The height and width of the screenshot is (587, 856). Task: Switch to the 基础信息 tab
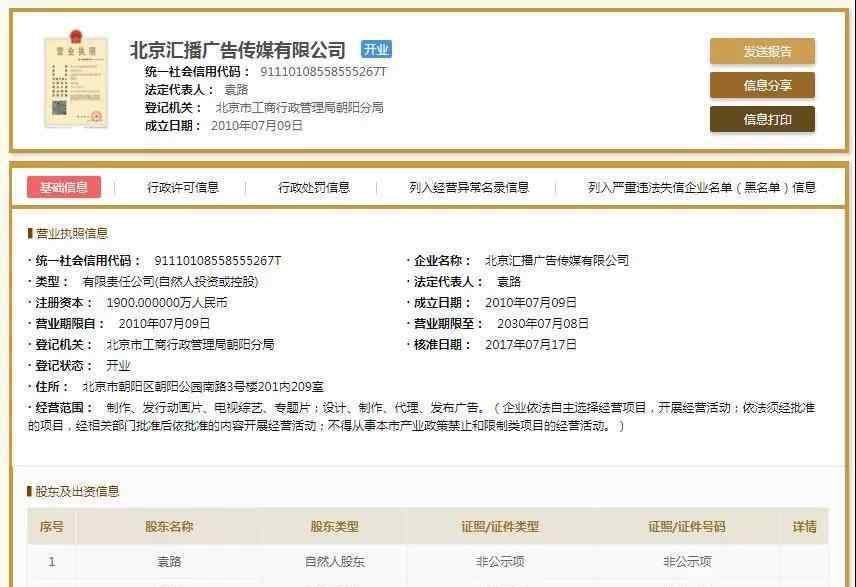point(64,187)
